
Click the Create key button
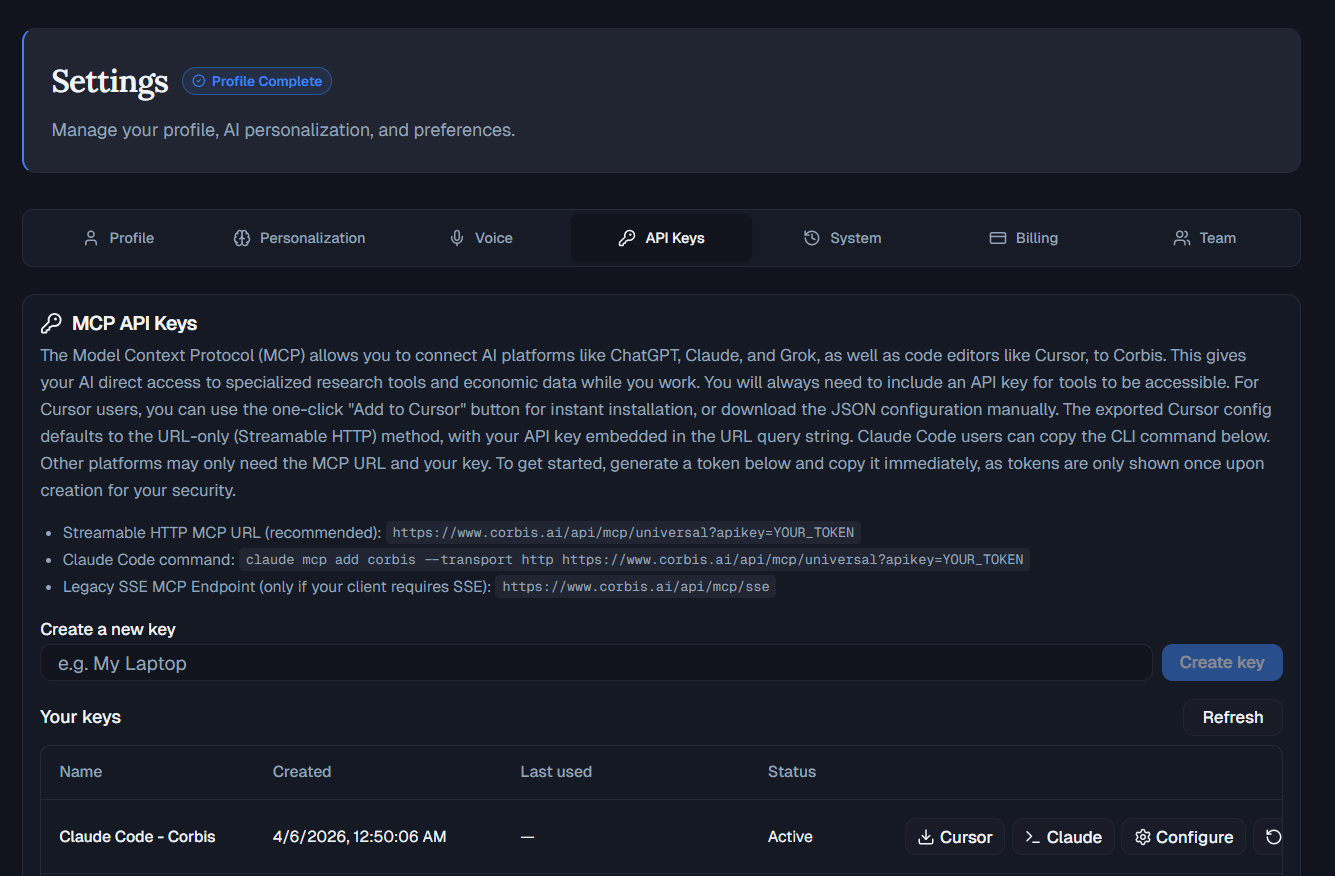pyautogui.click(x=1222, y=662)
